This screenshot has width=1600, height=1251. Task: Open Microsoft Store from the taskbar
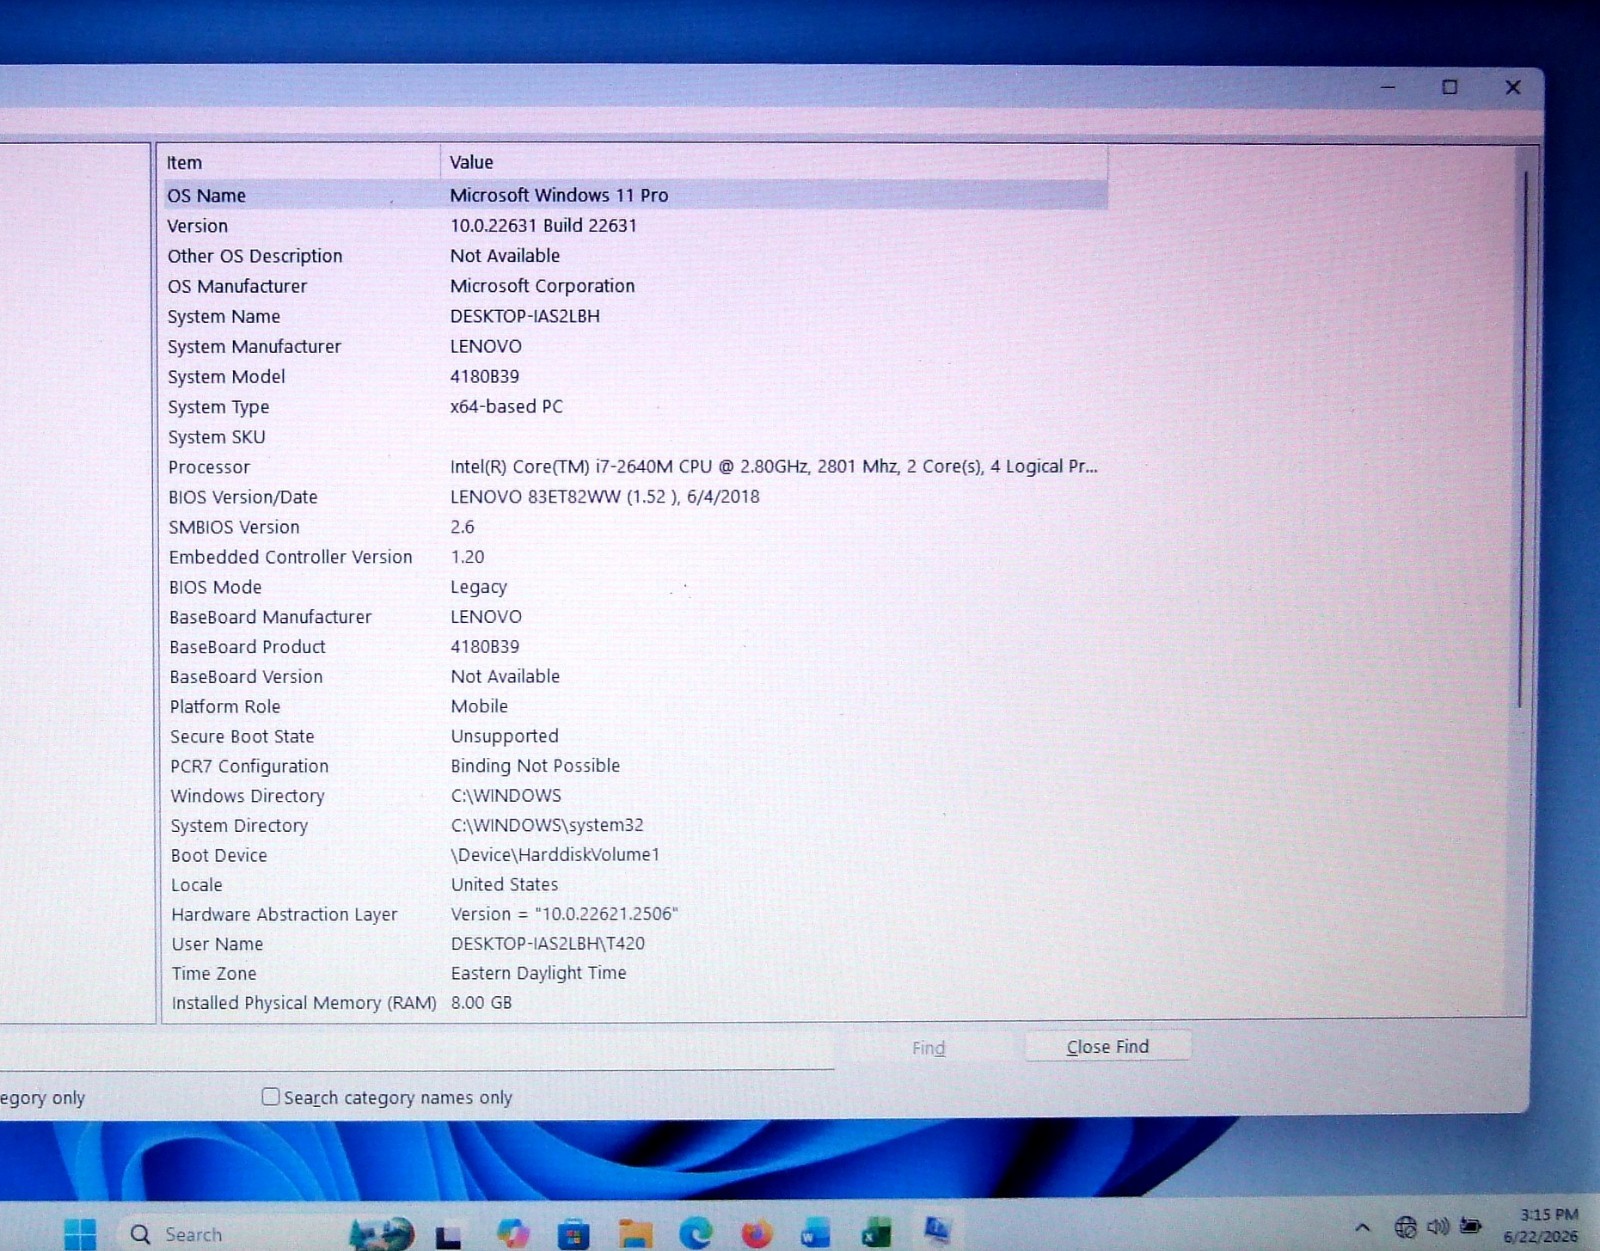coord(573,1235)
